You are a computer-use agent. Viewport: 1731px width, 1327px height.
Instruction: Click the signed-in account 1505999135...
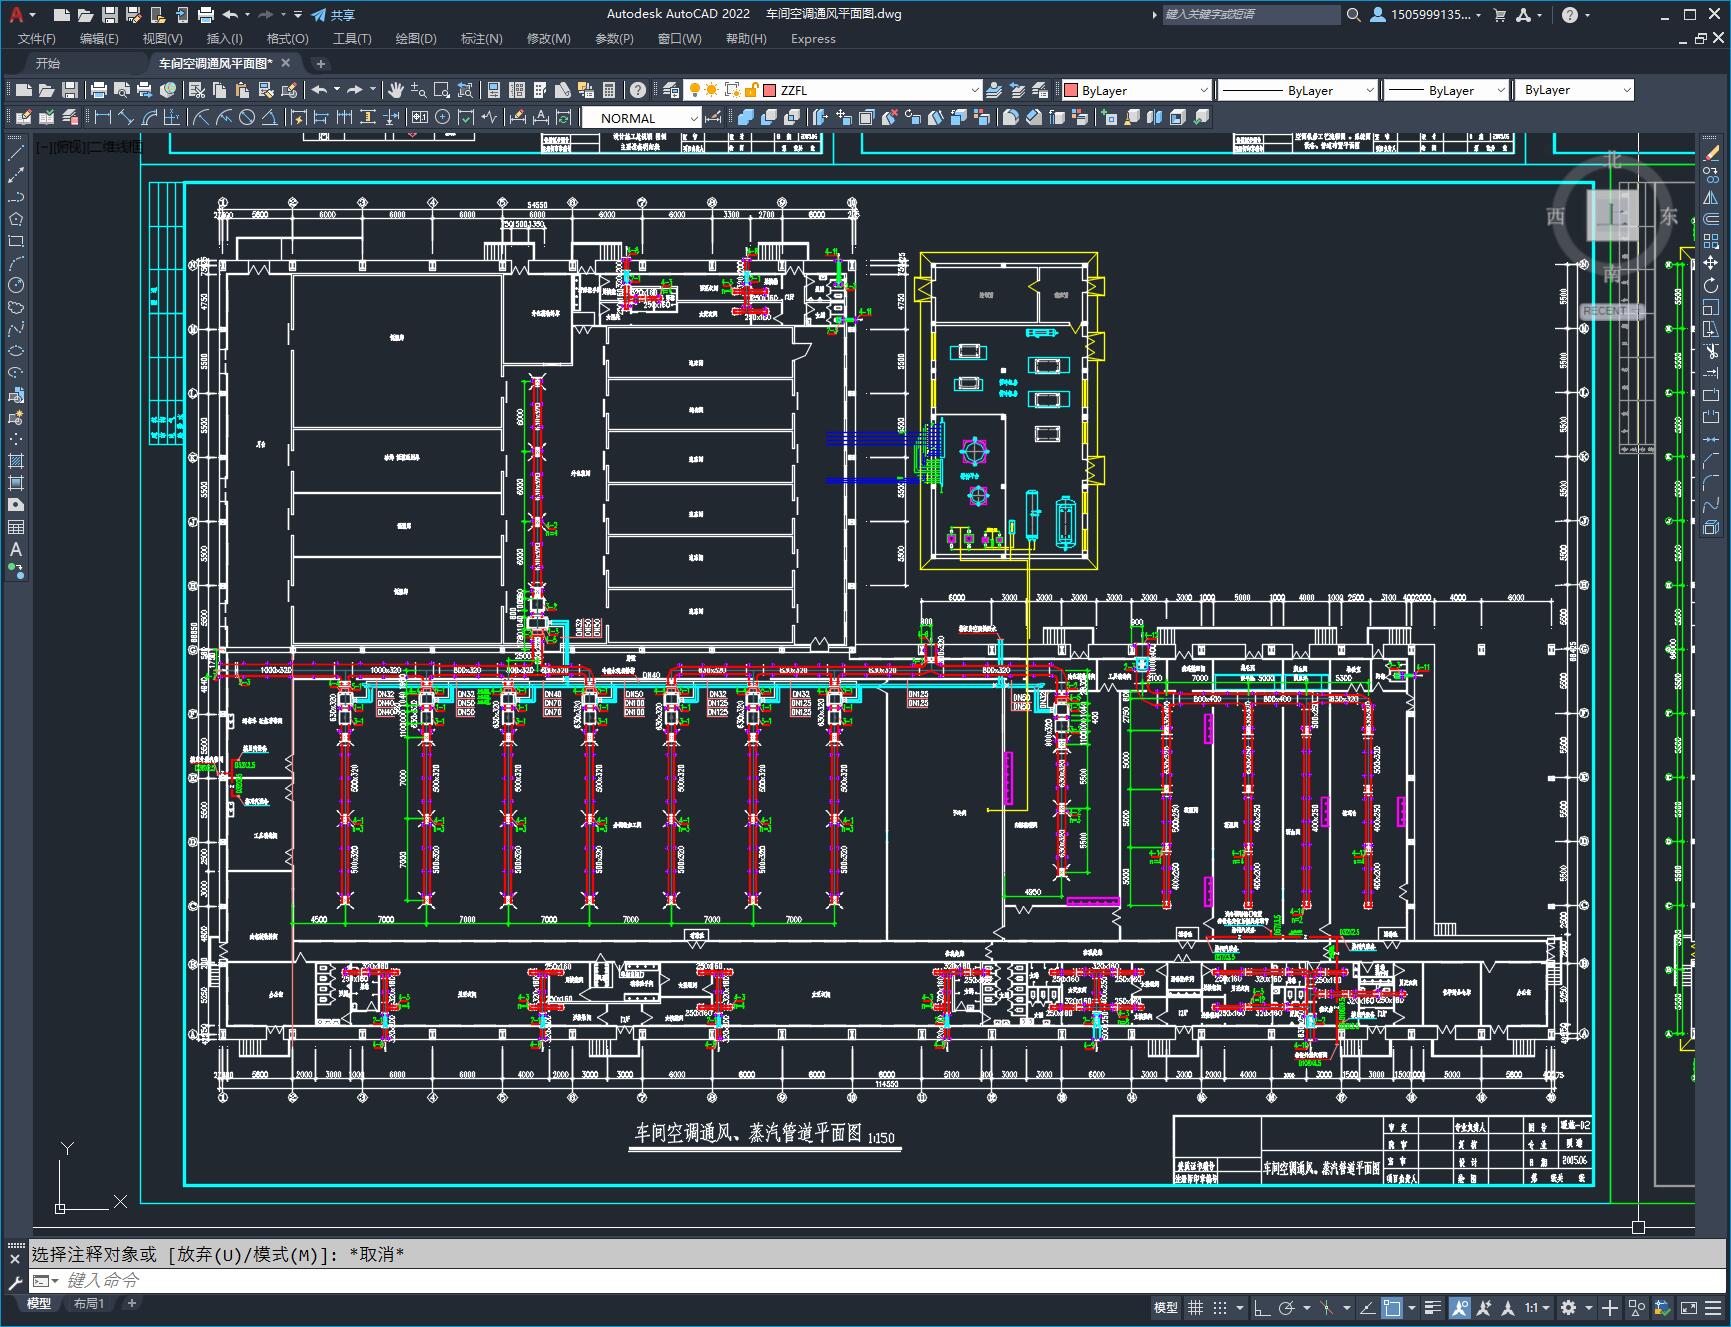(1426, 14)
